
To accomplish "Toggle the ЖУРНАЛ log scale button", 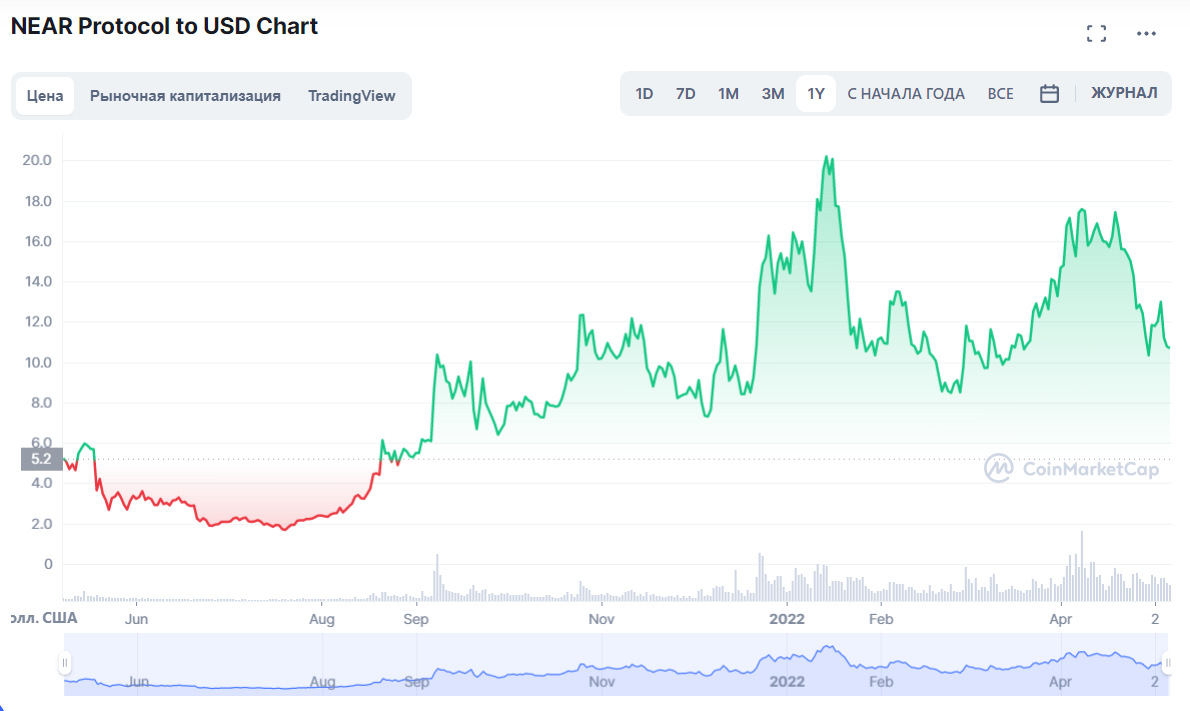I will pyautogui.click(x=1124, y=93).
